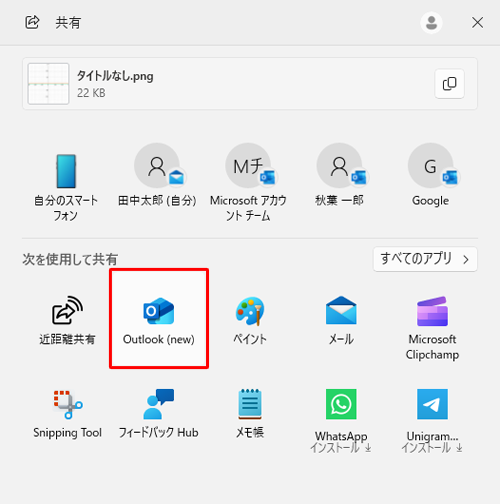Copy the file using copy icon

(449, 84)
